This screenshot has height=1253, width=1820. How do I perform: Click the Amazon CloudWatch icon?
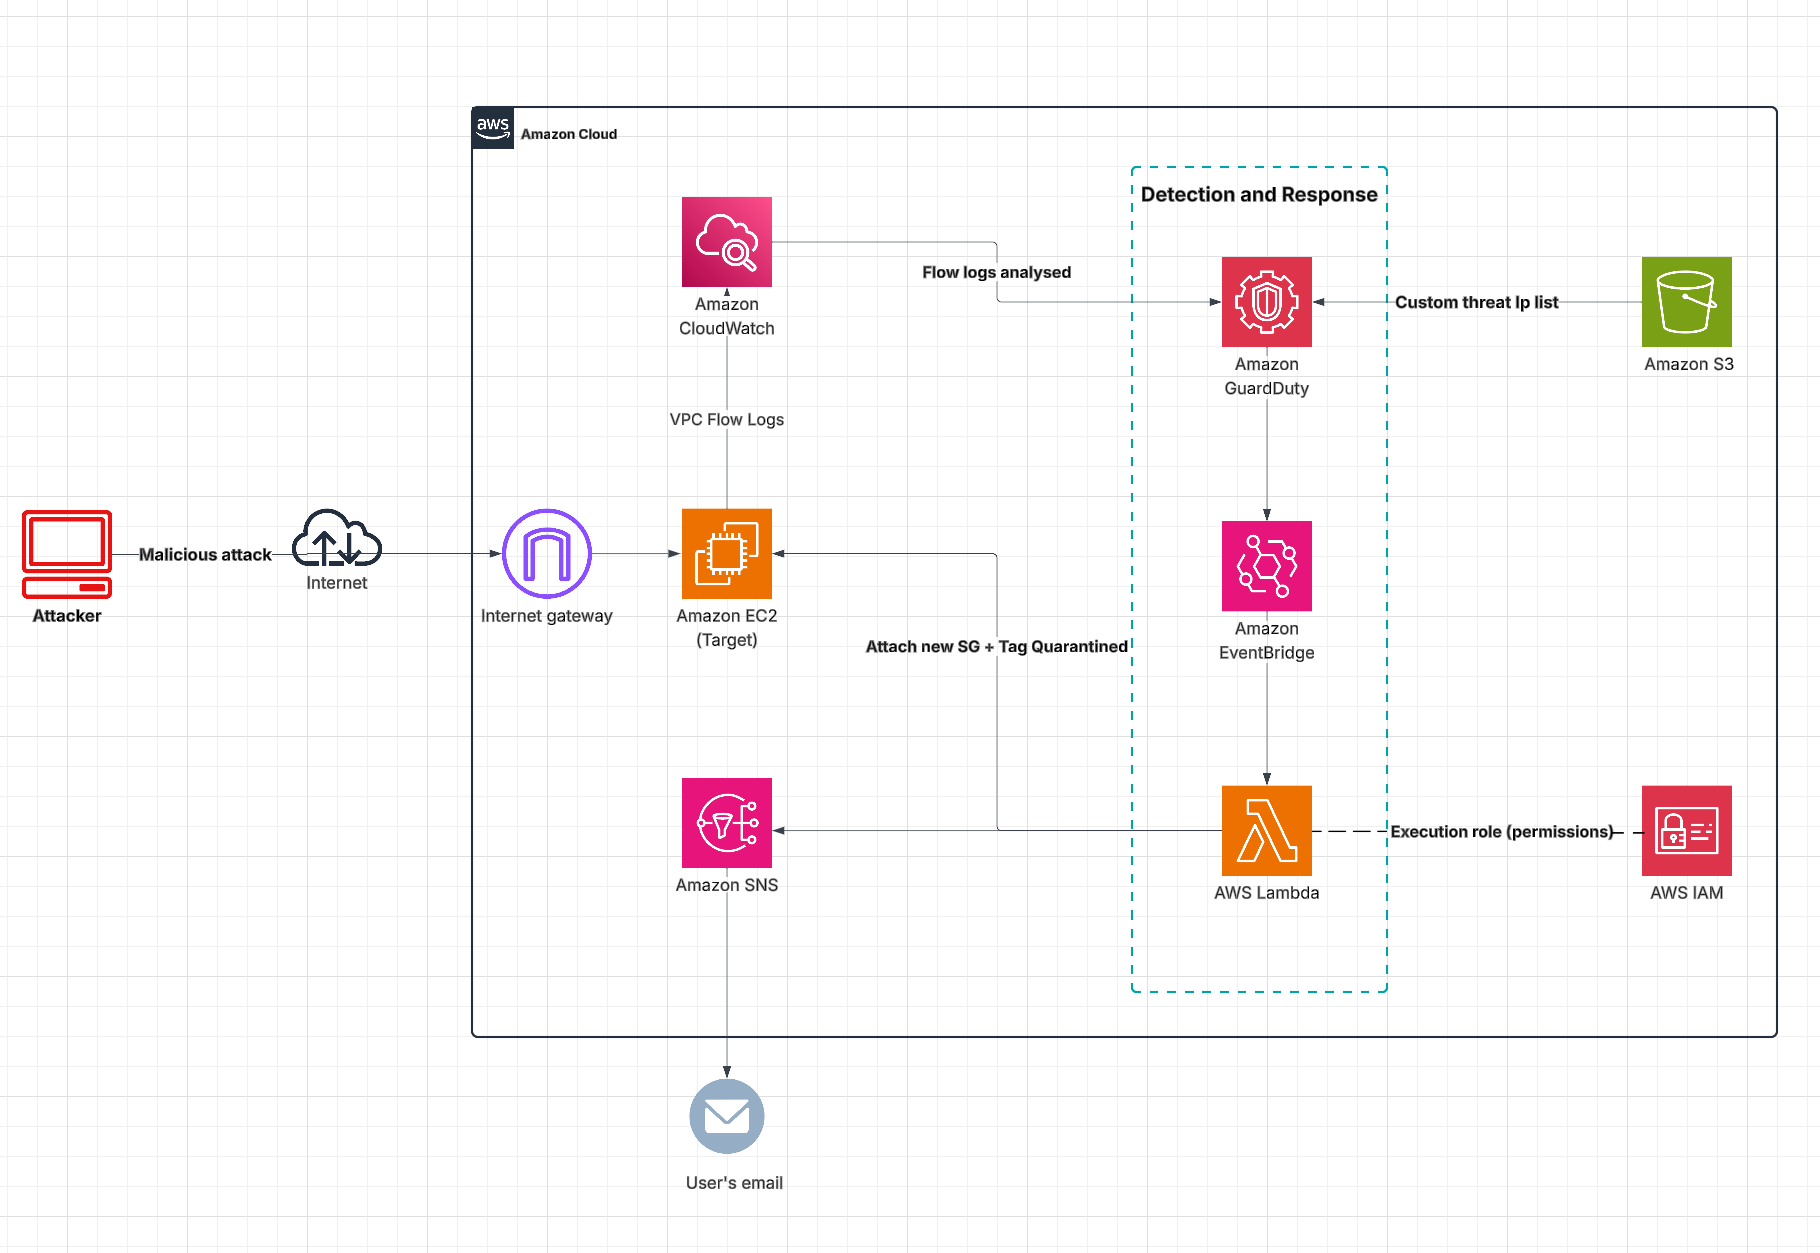[x=727, y=242]
